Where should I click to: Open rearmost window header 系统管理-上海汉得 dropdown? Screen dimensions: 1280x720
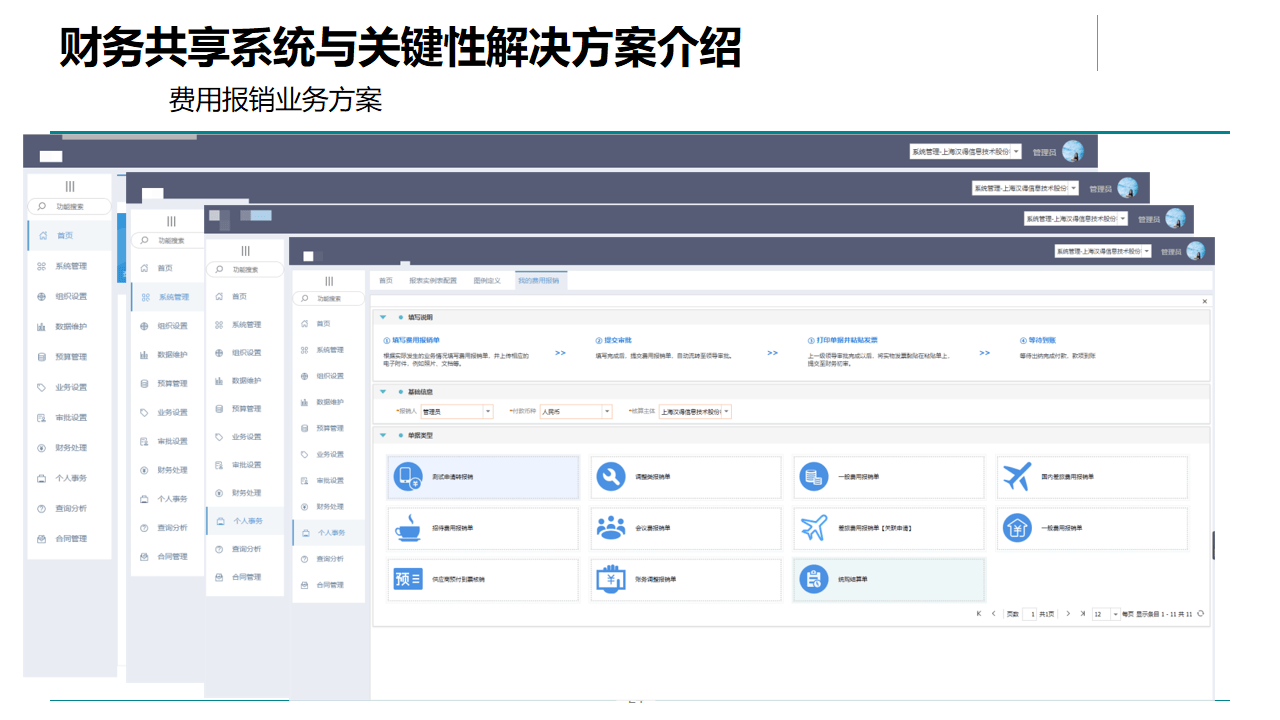tap(965, 152)
